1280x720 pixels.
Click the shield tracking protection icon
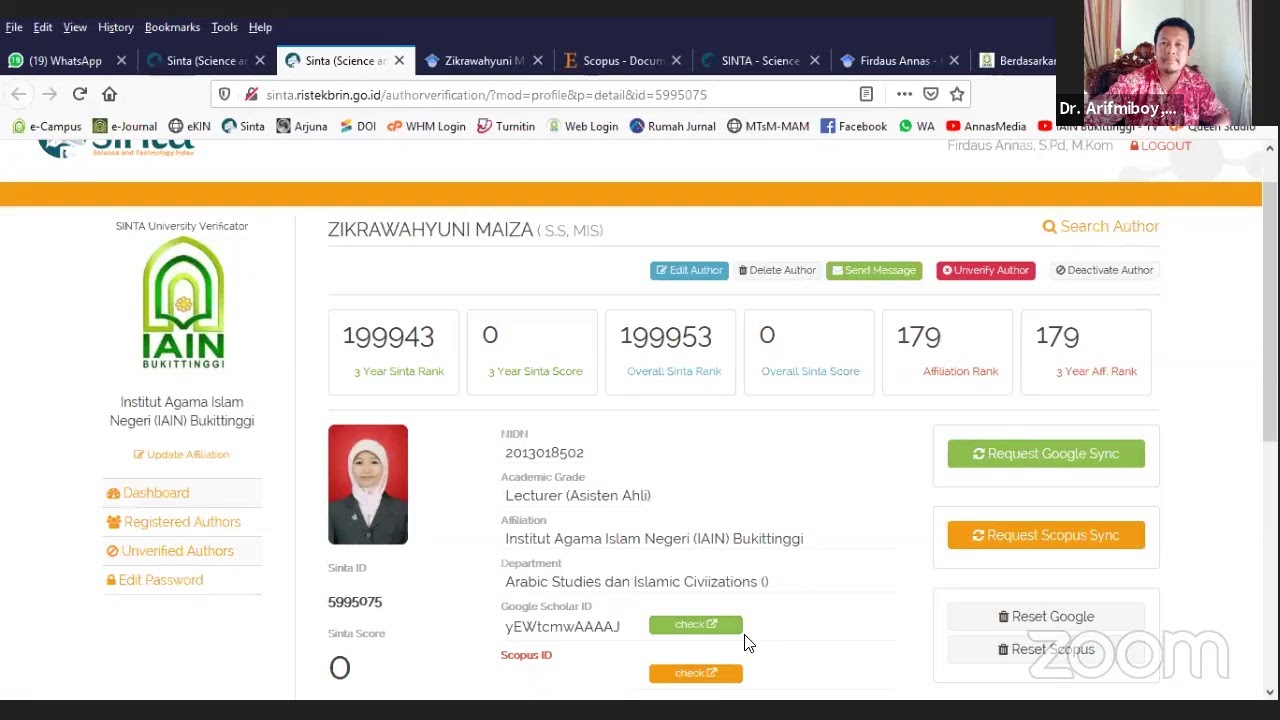point(225,94)
